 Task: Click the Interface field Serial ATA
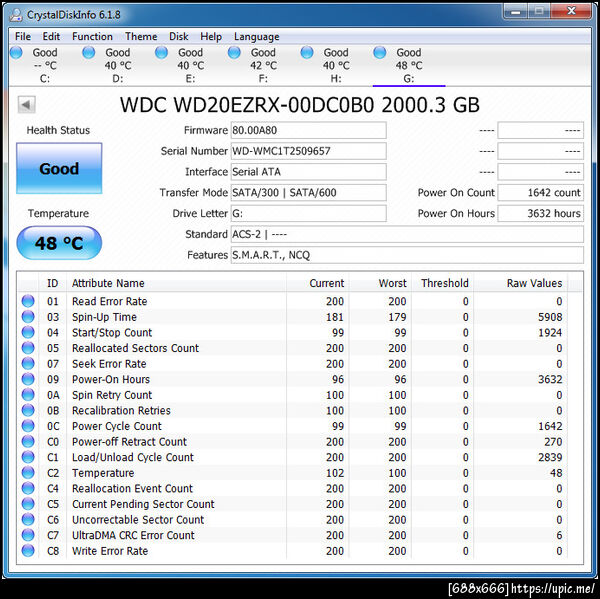coord(308,171)
